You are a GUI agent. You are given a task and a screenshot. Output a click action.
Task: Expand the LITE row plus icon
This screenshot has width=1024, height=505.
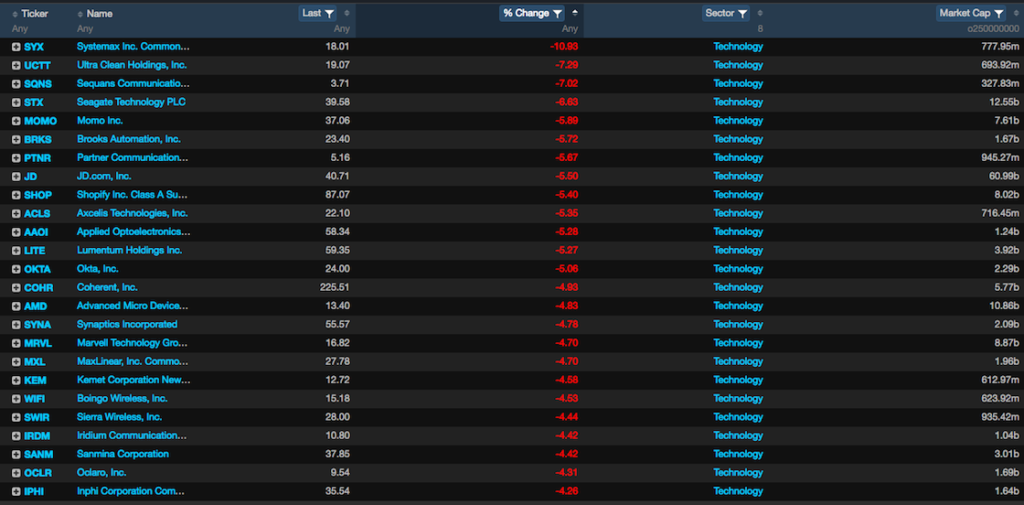[16, 250]
